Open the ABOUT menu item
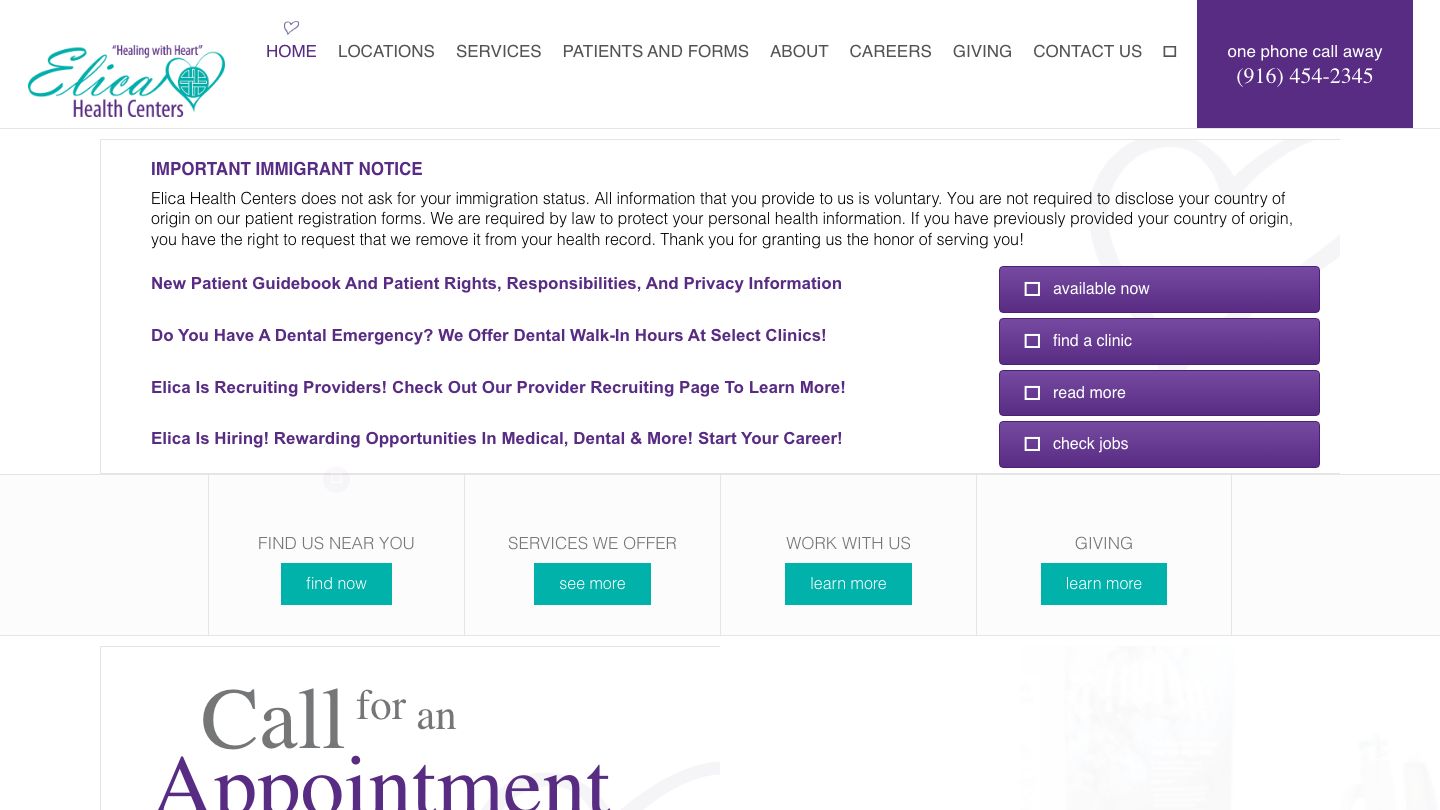1440x810 pixels. (x=799, y=51)
